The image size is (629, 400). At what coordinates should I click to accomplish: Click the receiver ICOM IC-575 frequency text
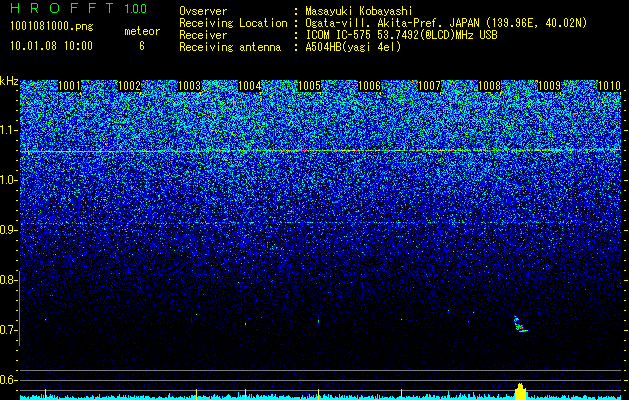pyautogui.click(x=401, y=35)
